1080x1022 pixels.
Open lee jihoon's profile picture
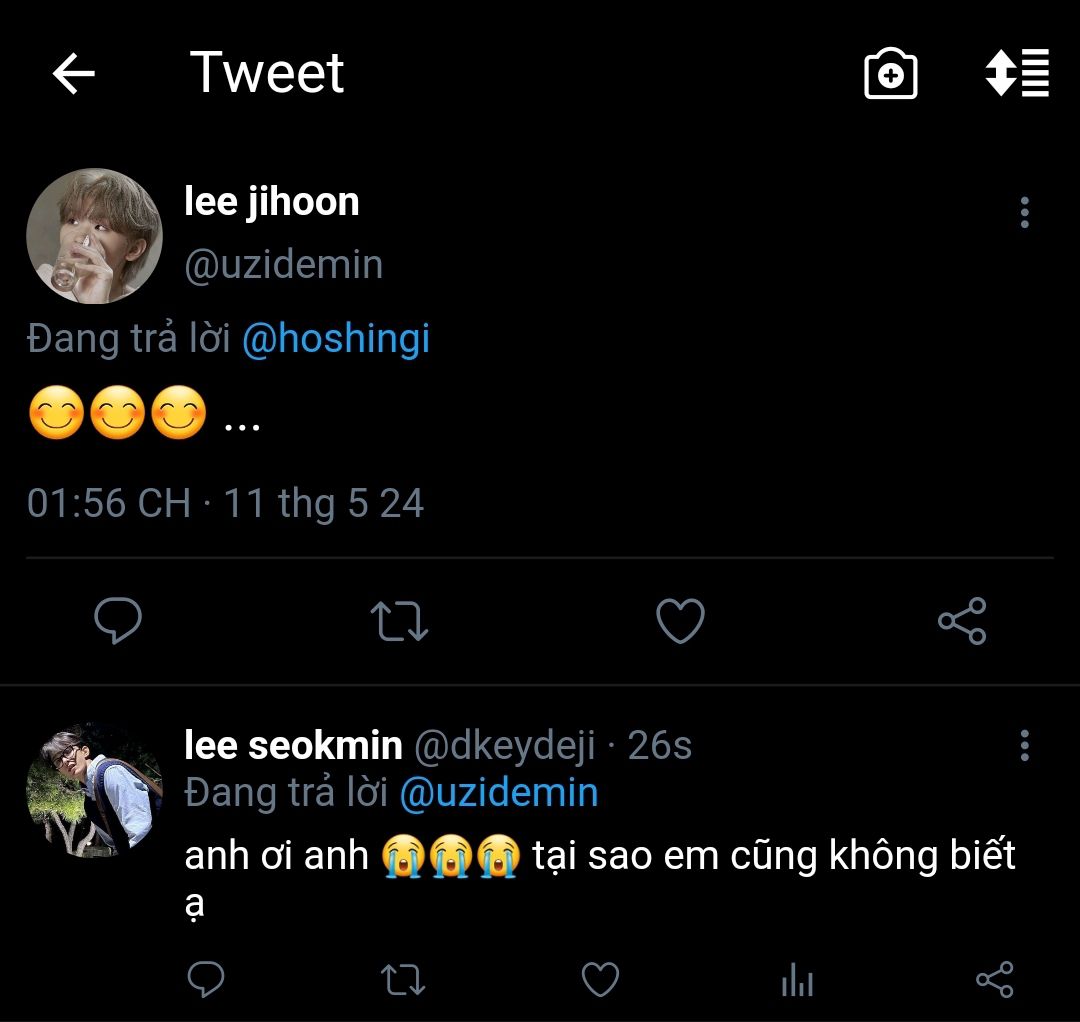pos(94,236)
